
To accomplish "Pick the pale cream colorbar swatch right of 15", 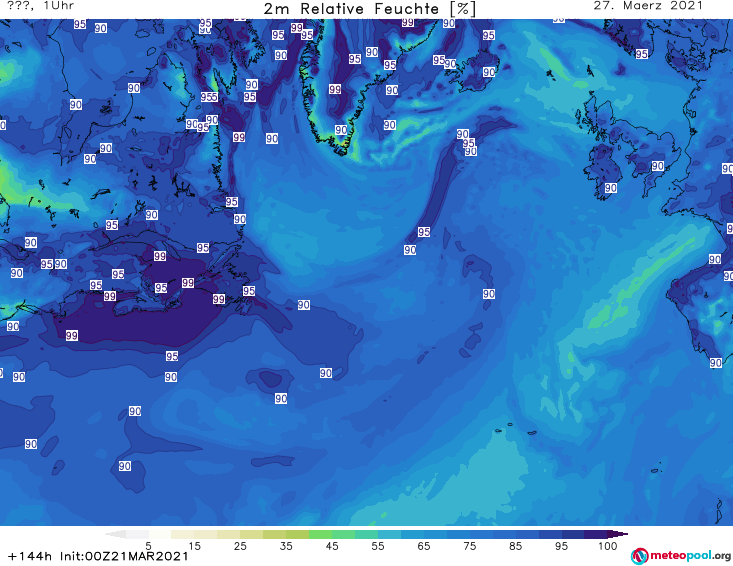I will [x=206, y=534].
